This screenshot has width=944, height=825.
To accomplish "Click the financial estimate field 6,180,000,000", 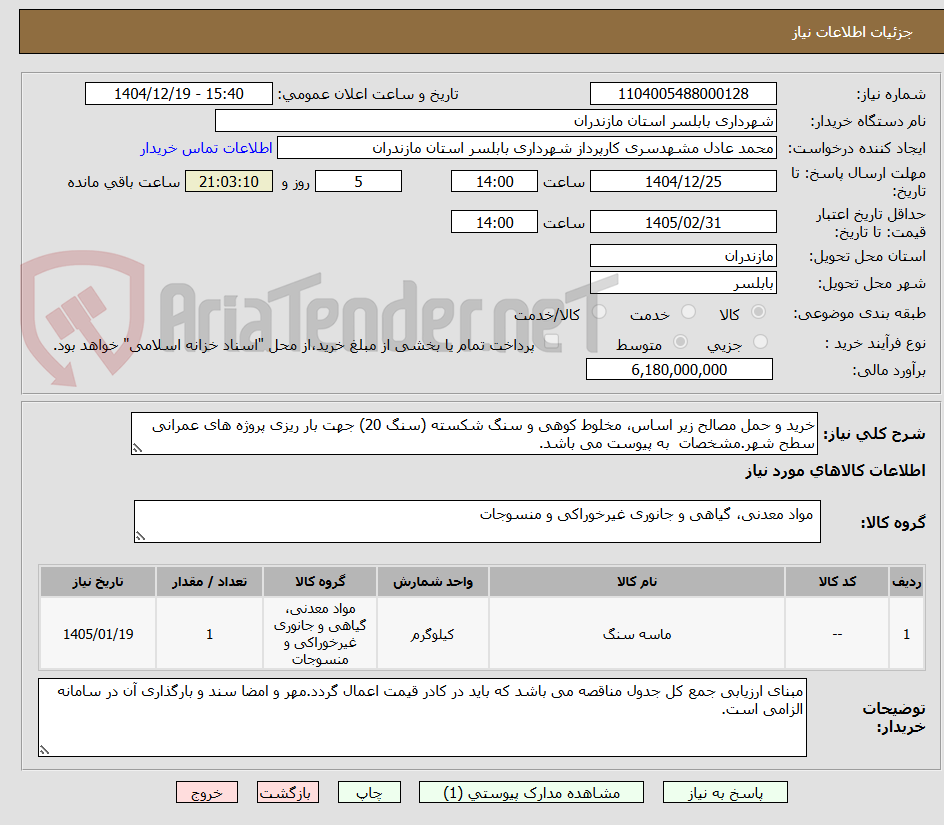I will (679, 369).
